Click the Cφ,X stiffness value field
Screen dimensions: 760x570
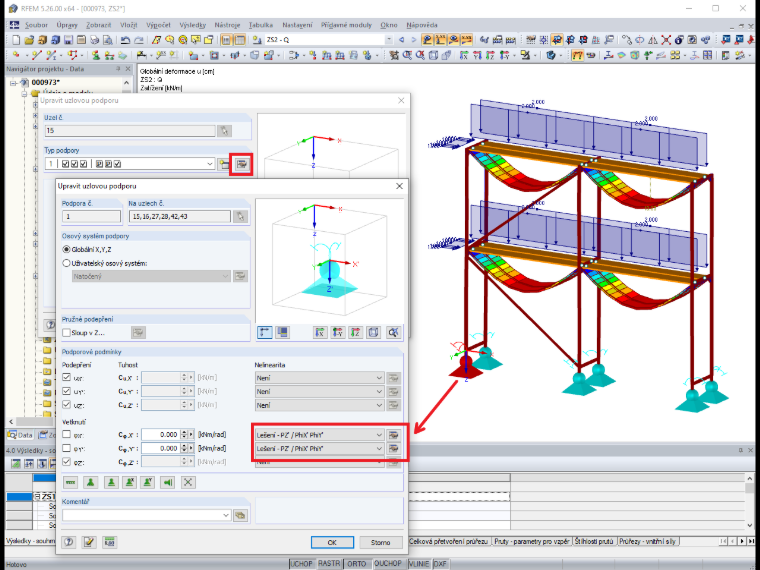click(160, 434)
